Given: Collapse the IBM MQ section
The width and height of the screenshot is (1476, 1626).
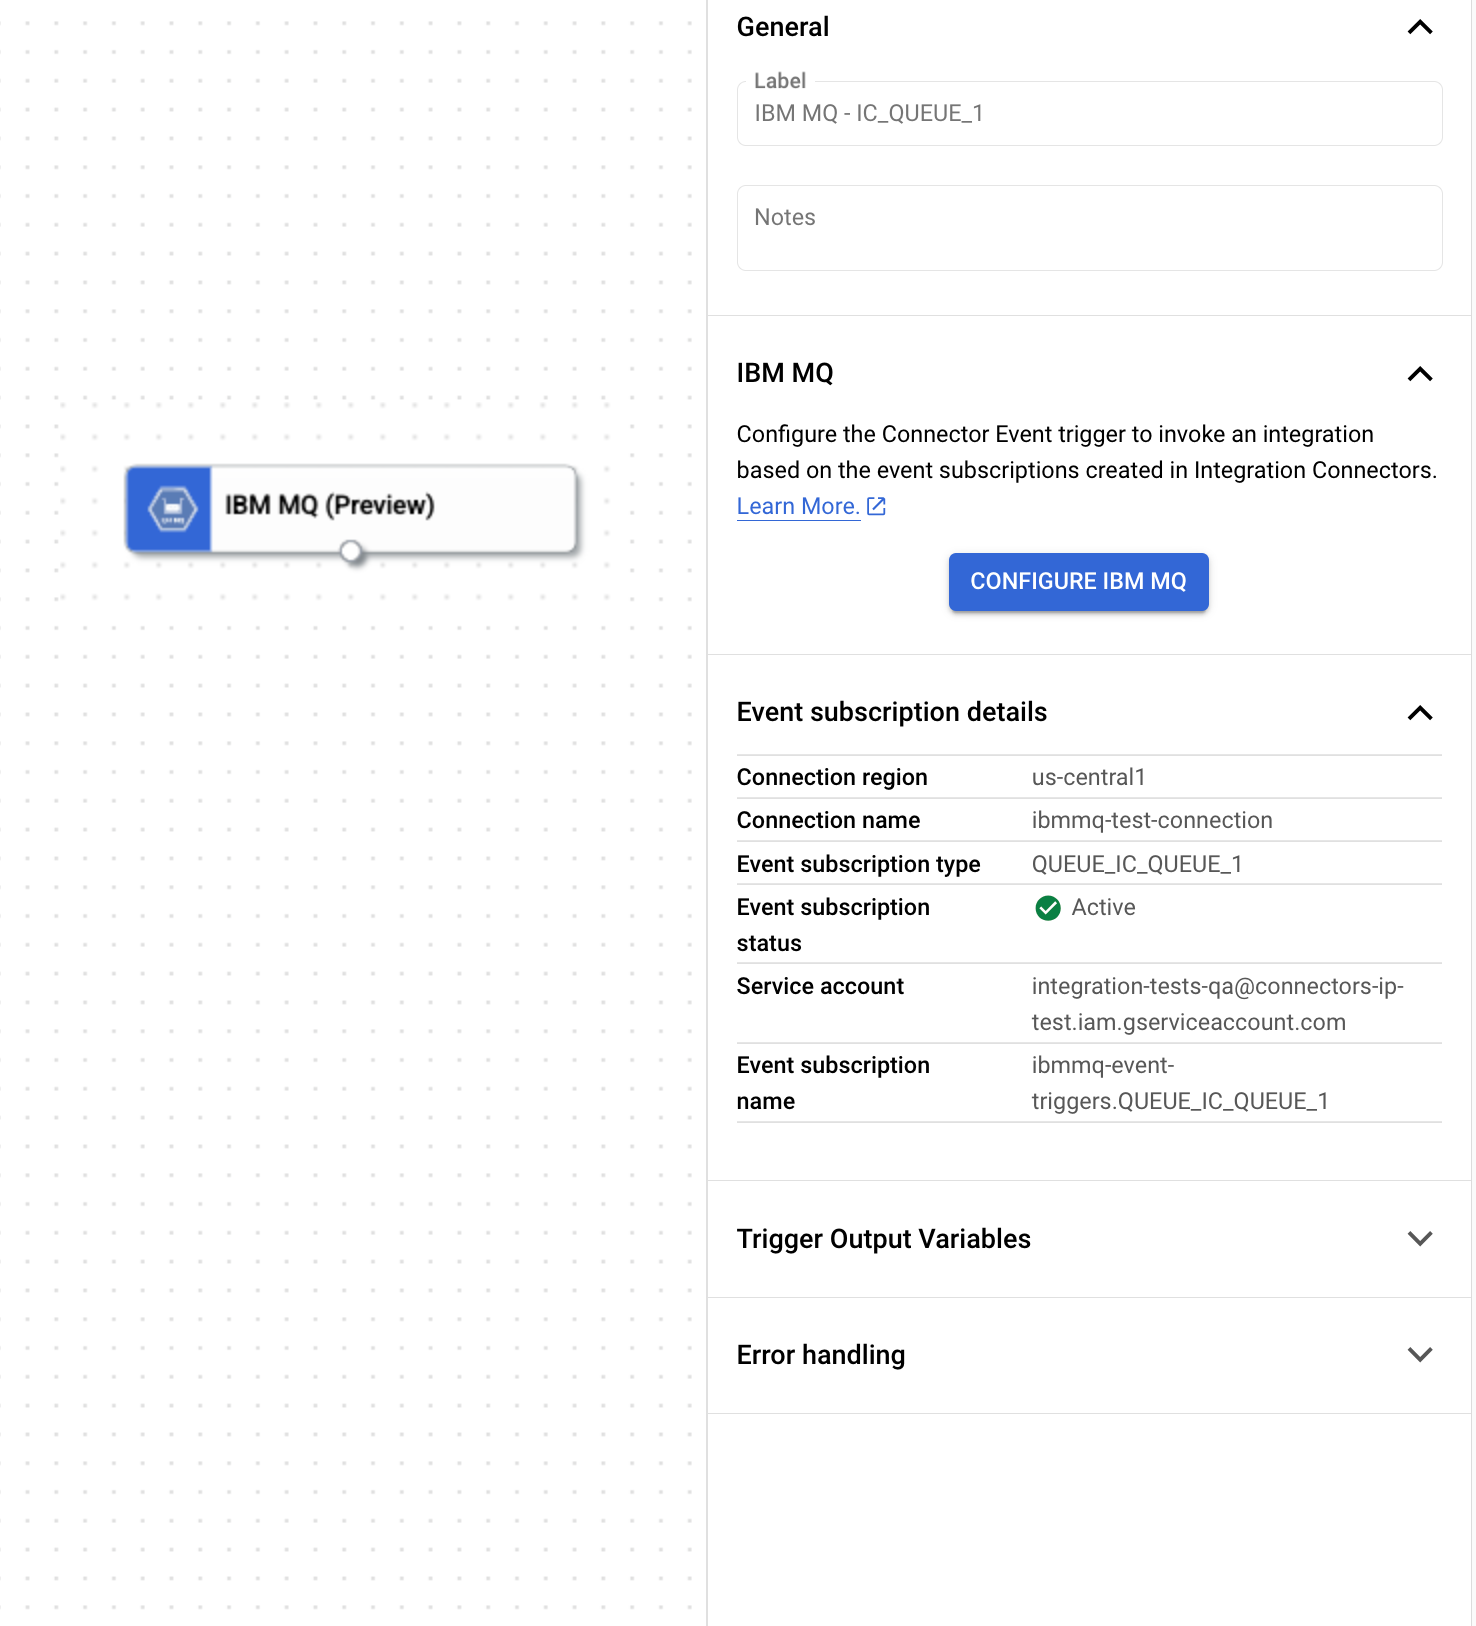Looking at the screenshot, I should [1420, 374].
